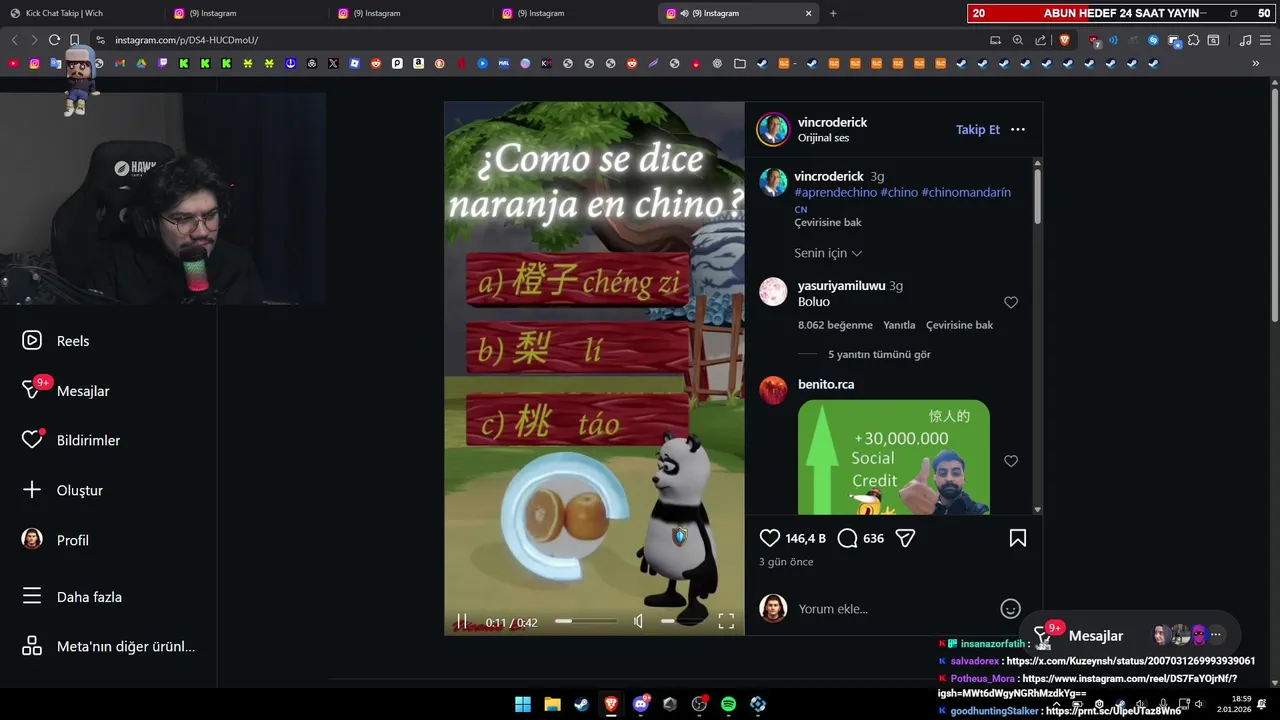
Task: Click Çevirisine bak under the caption
Action: pos(827,222)
